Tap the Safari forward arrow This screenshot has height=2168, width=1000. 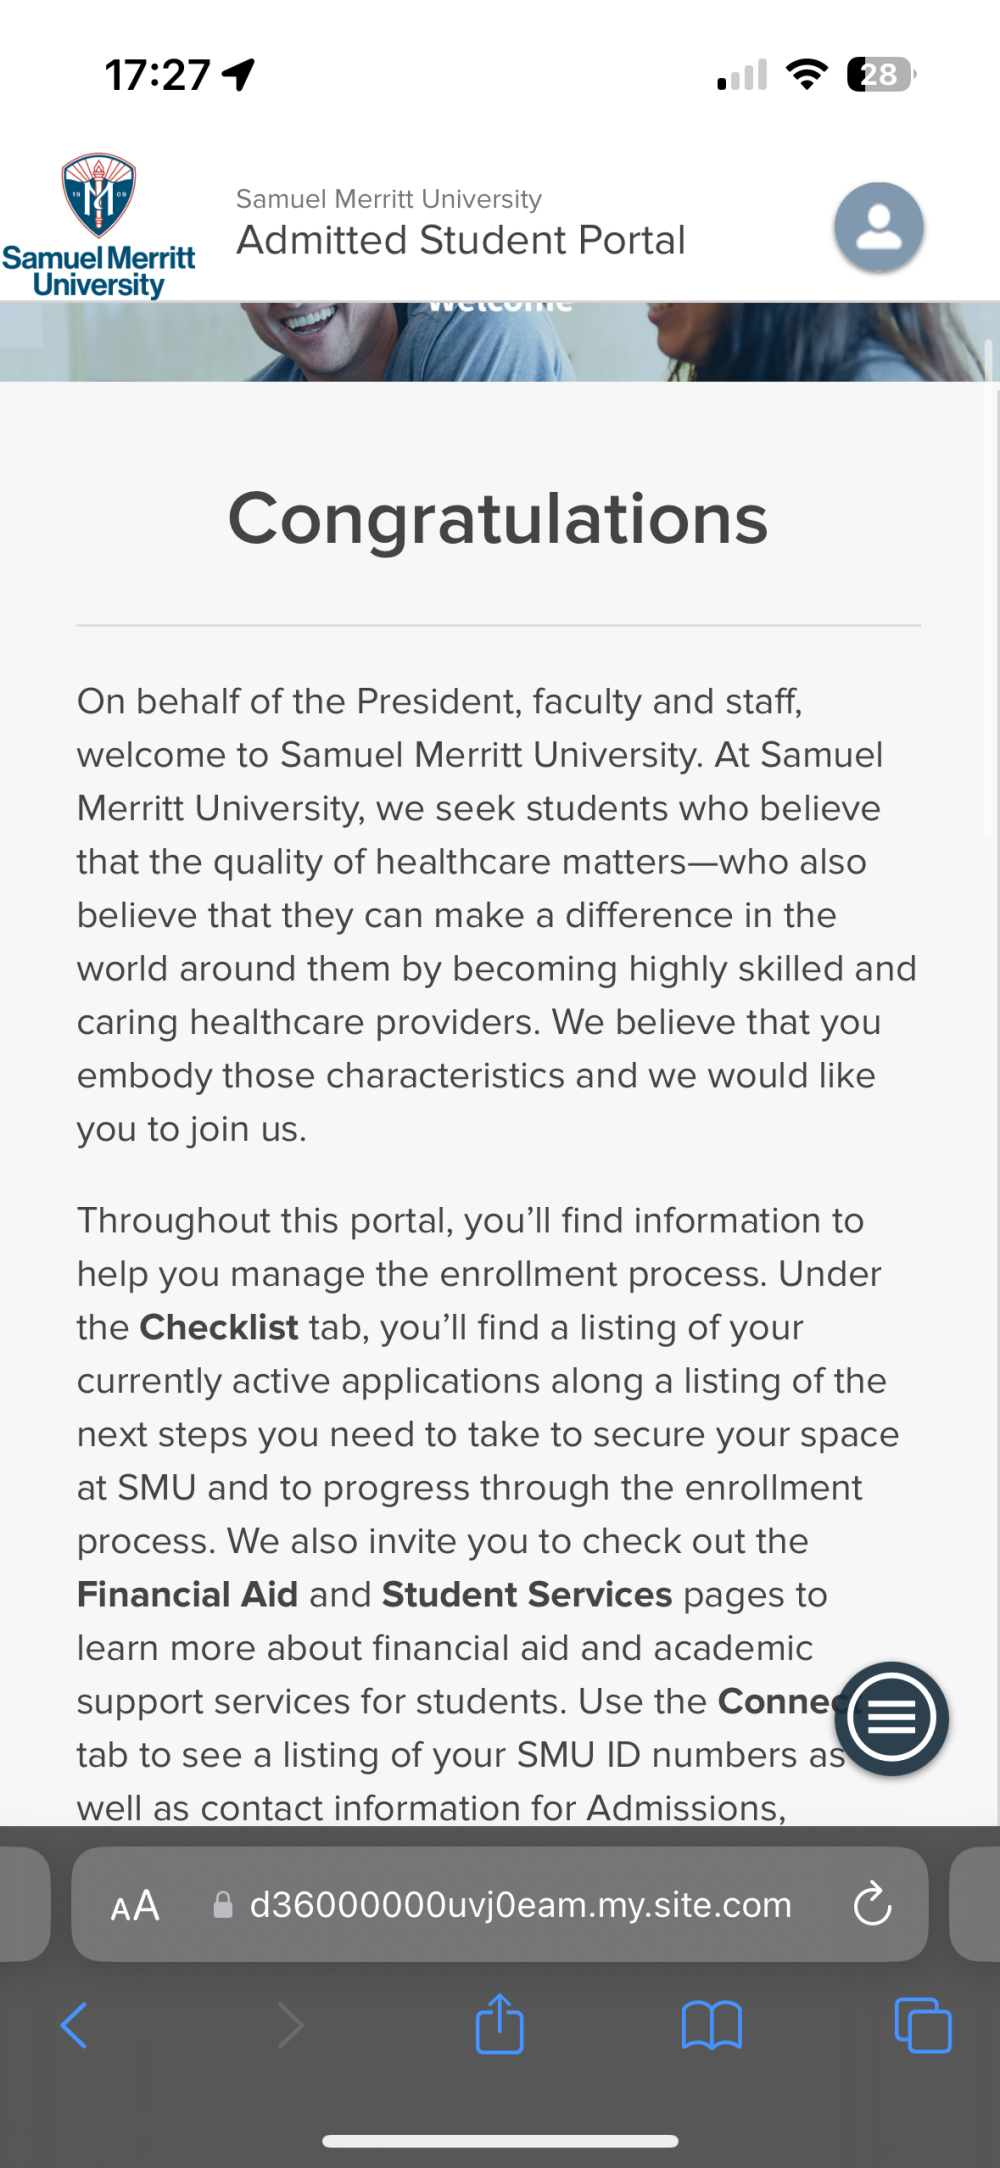[289, 2025]
